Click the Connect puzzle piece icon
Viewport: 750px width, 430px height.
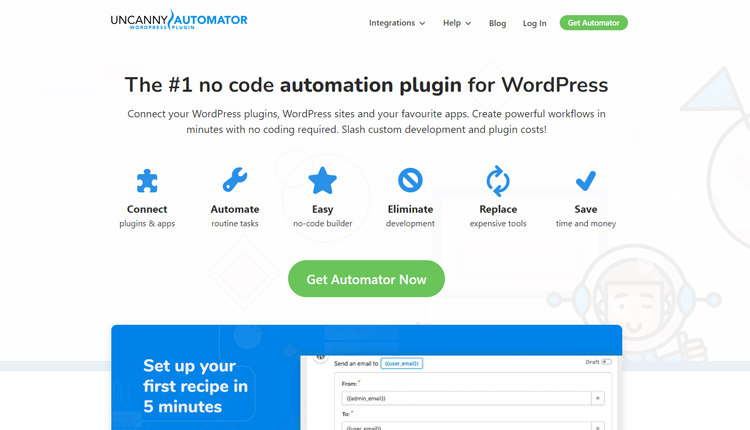click(x=147, y=181)
